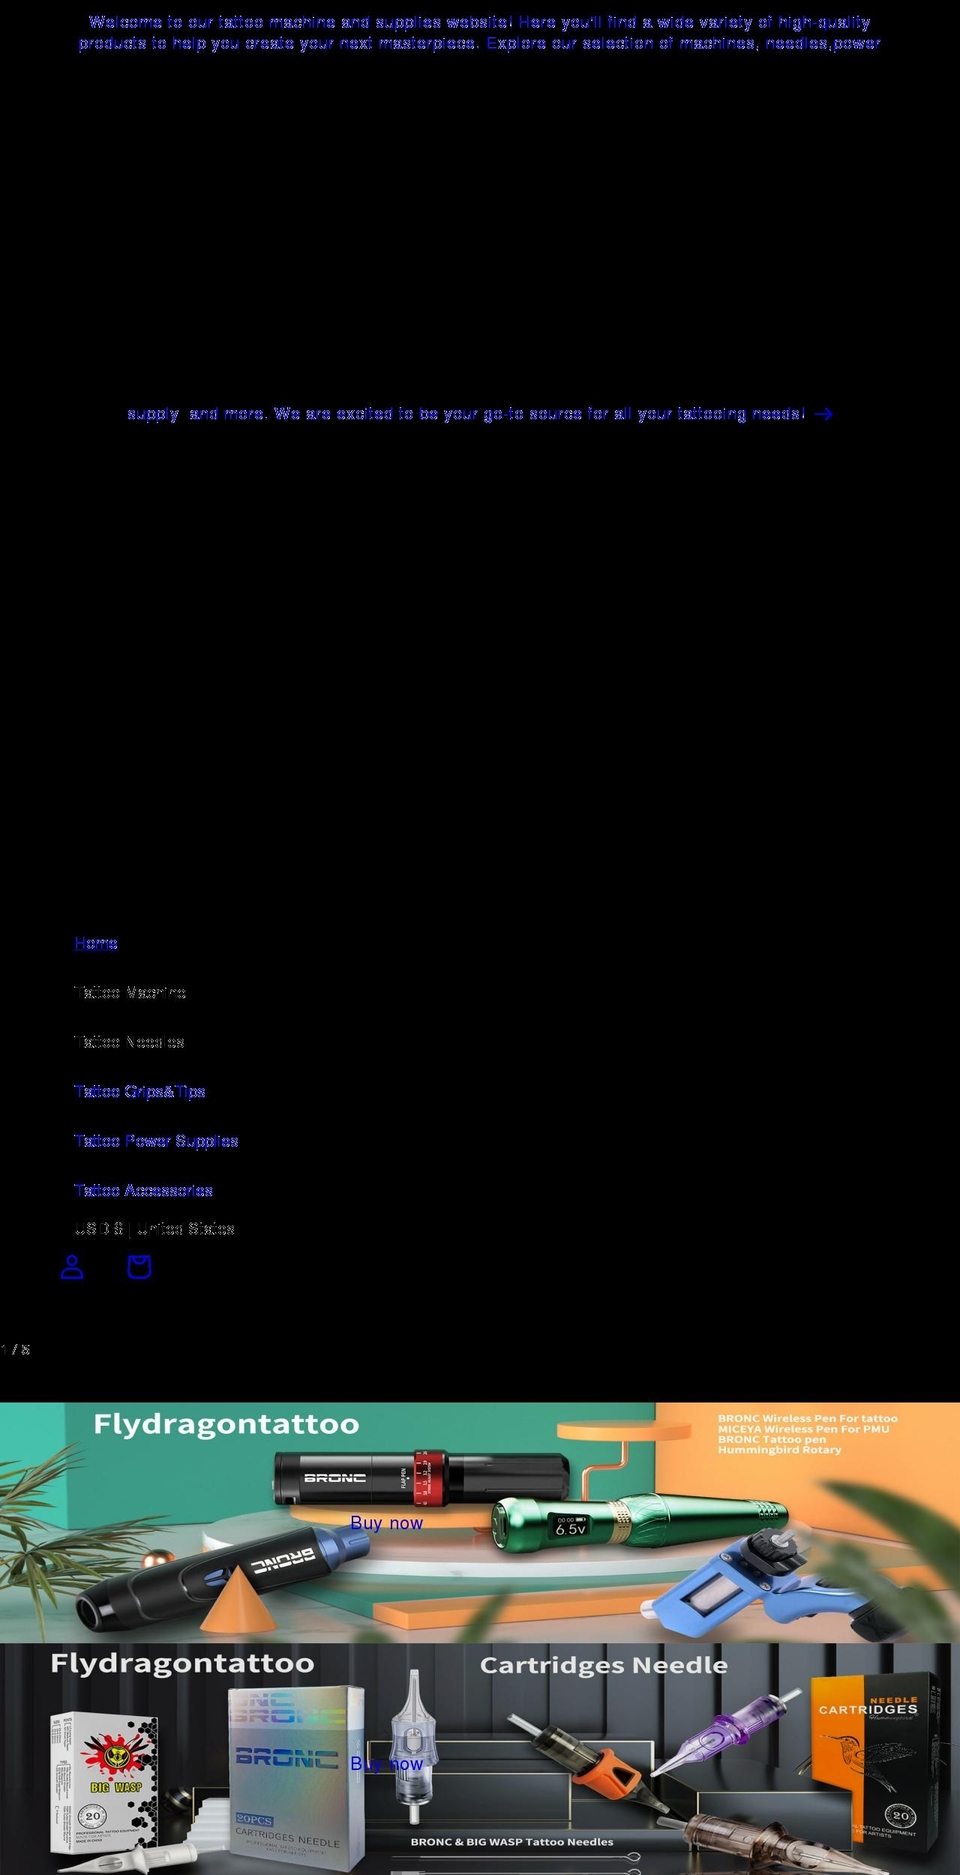The width and height of the screenshot is (960, 1875).
Task: Click Buy now on Cartridges Needle banner
Action: click(x=387, y=1764)
